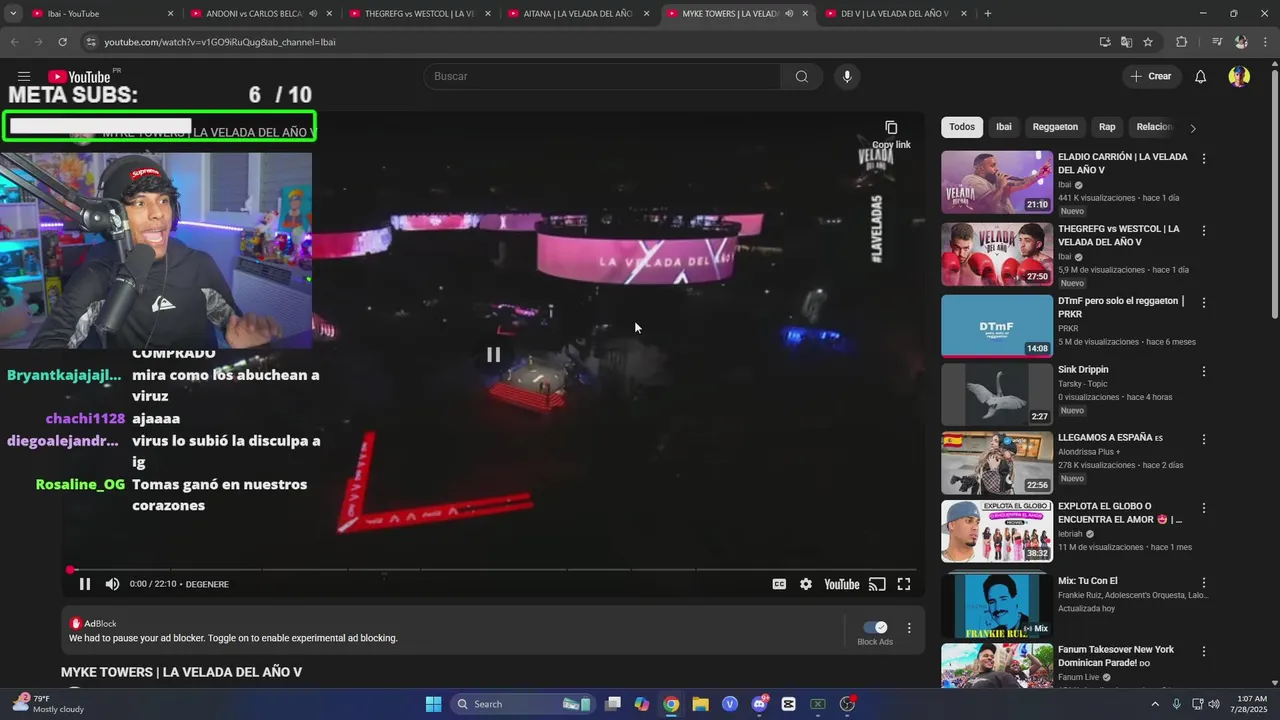Open player settings gear

[x=806, y=584]
